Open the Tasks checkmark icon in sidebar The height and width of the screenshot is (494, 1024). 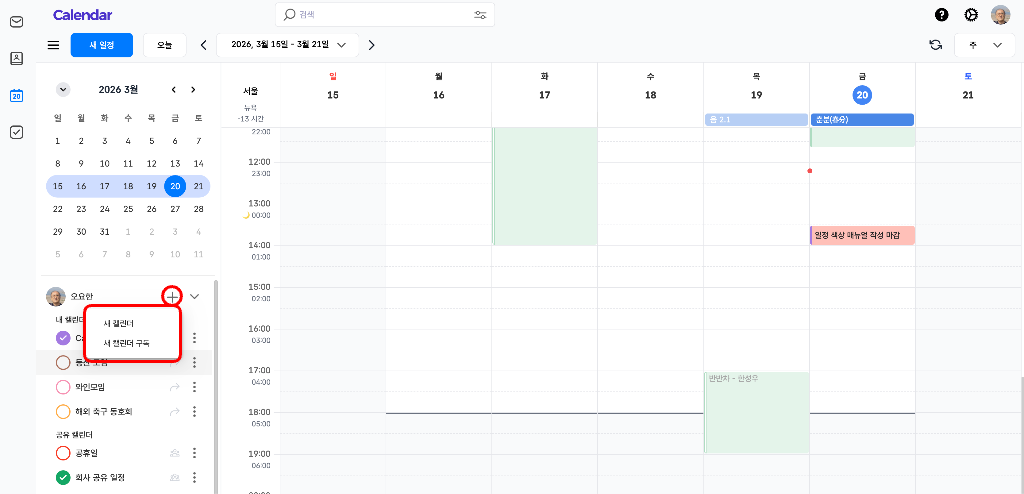16,132
